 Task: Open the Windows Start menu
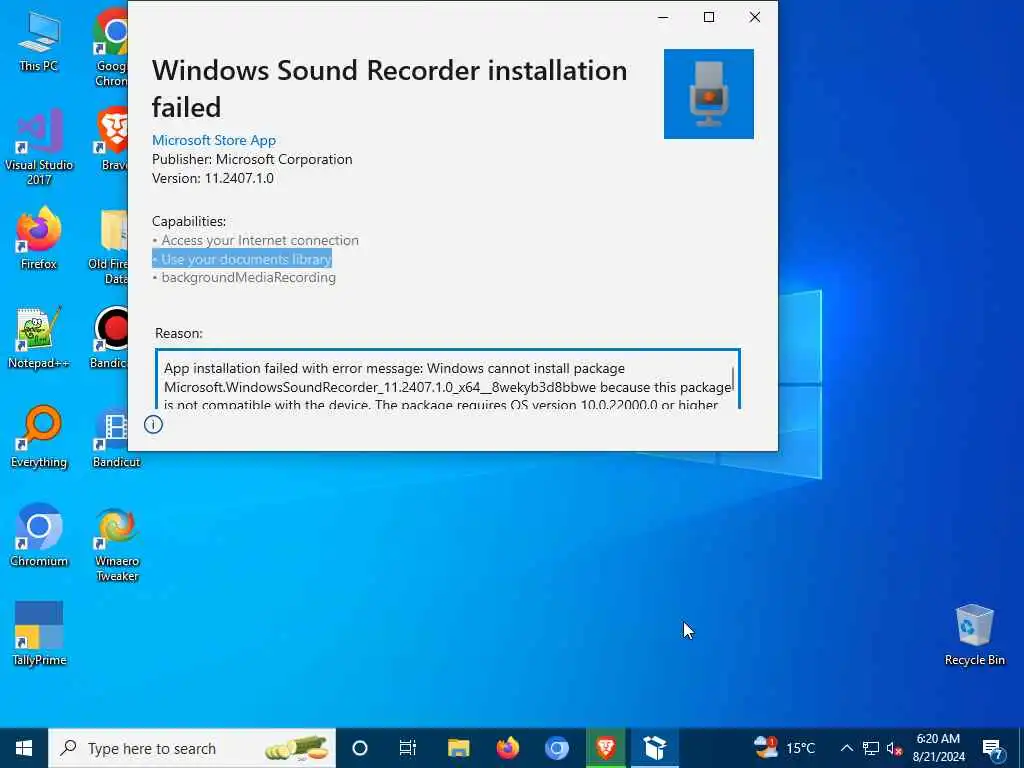tap(24, 748)
